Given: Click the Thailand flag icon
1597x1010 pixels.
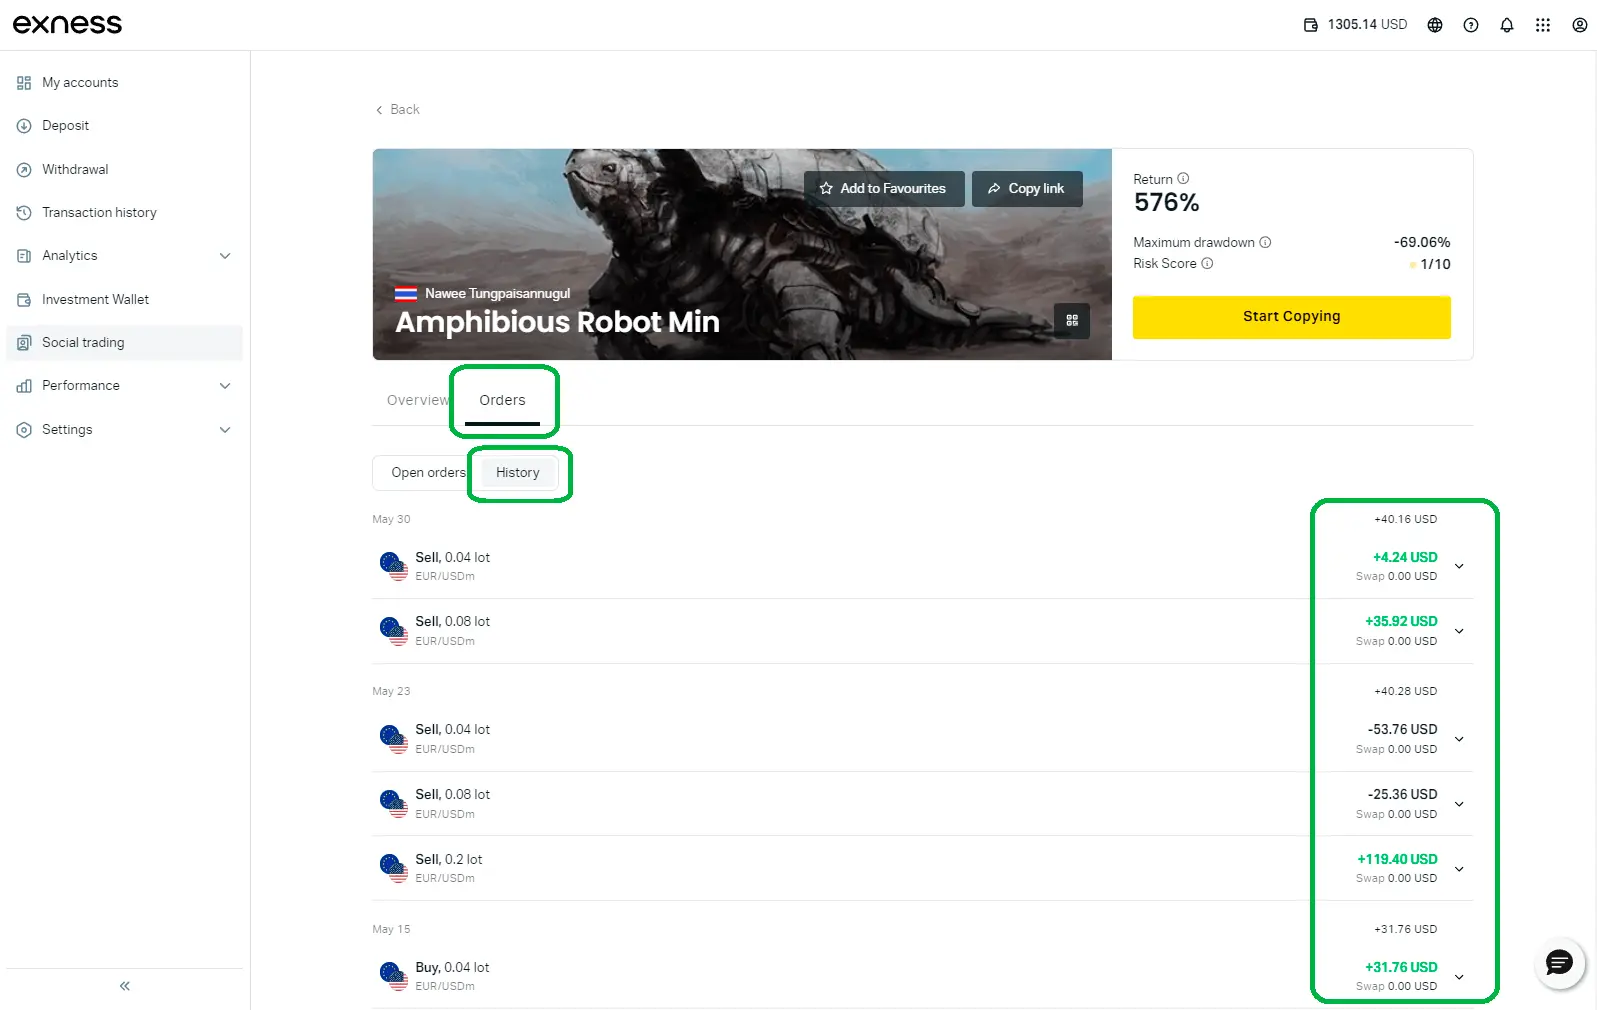Looking at the screenshot, I should [x=406, y=294].
